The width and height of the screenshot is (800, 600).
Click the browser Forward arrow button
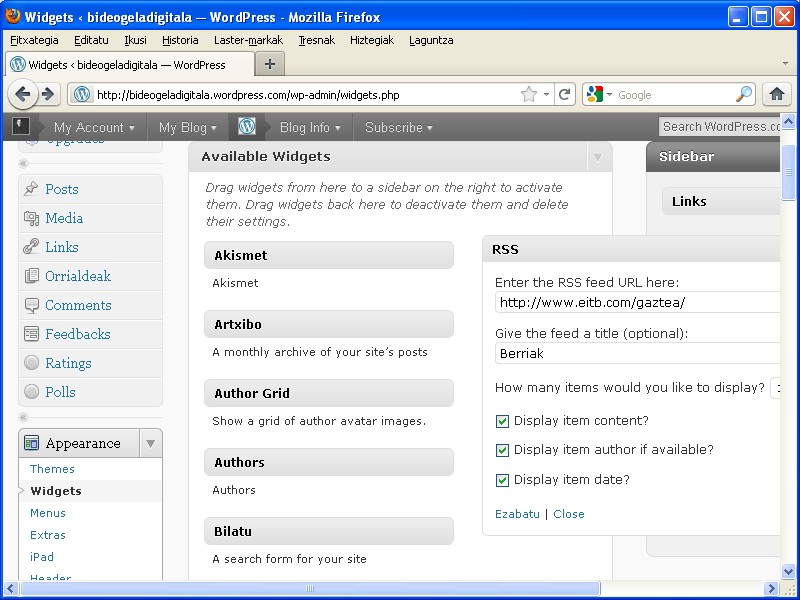[48, 94]
